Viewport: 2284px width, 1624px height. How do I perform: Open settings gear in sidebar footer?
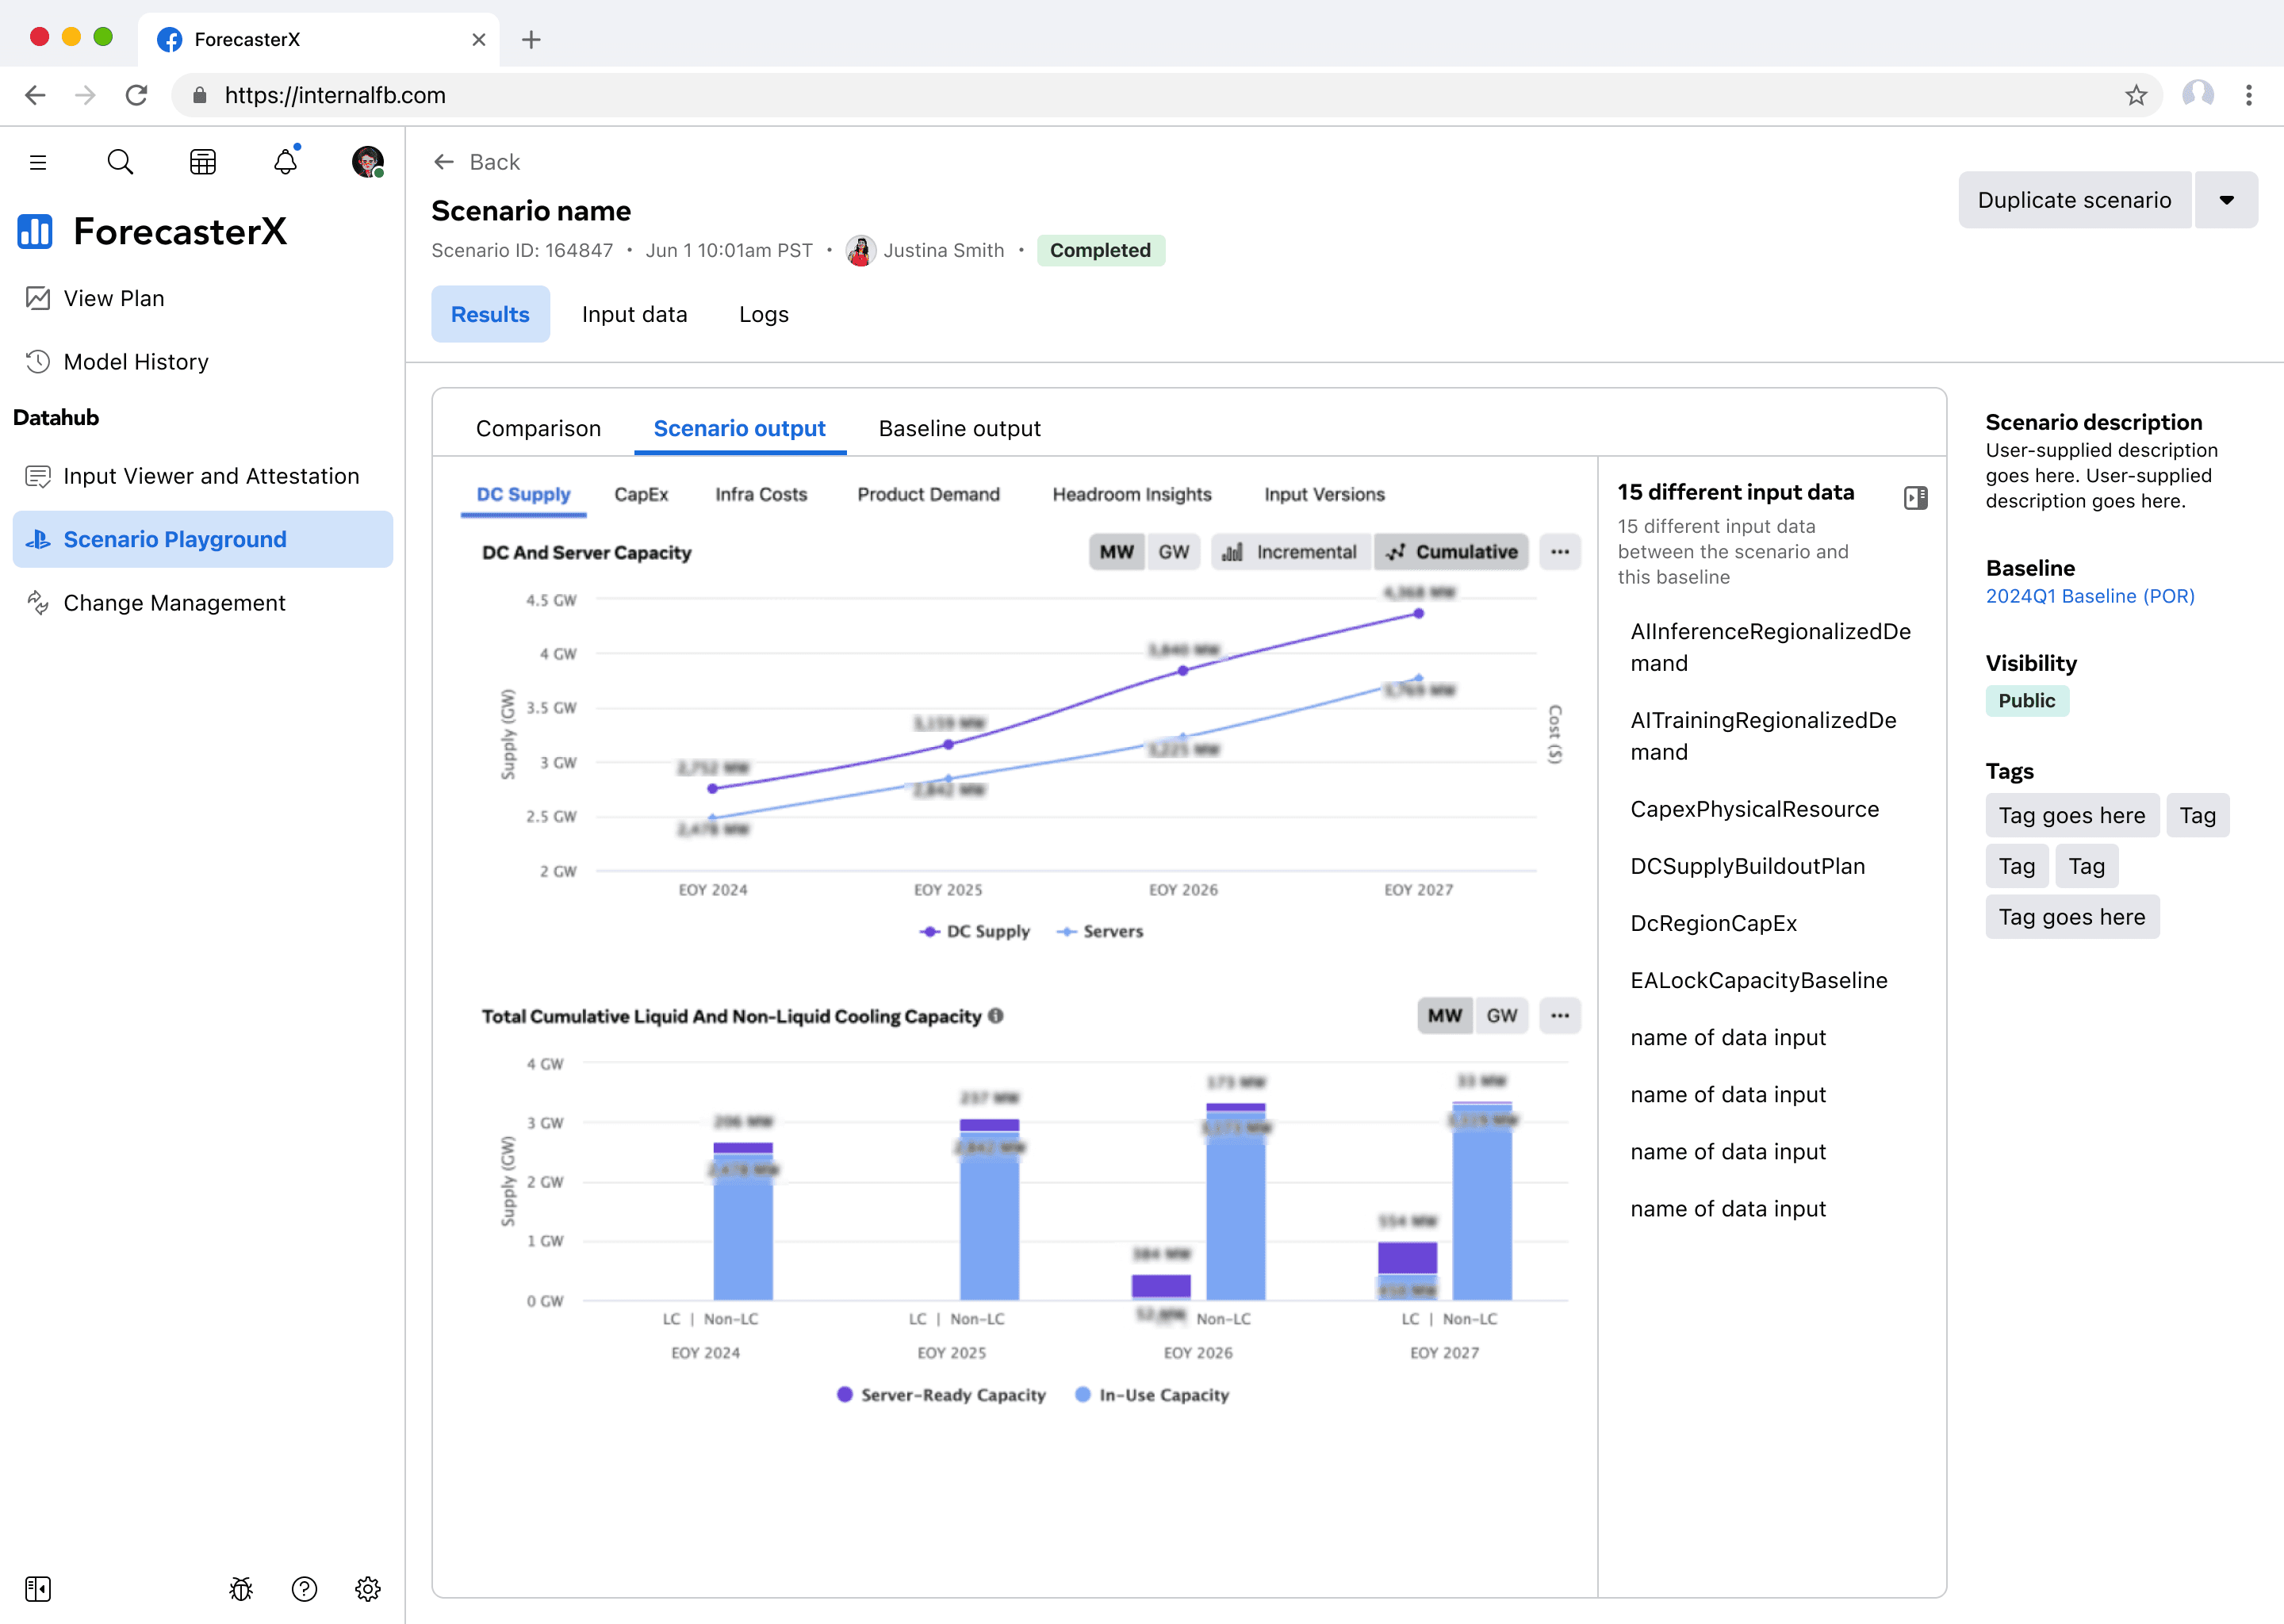[x=368, y=1588]
